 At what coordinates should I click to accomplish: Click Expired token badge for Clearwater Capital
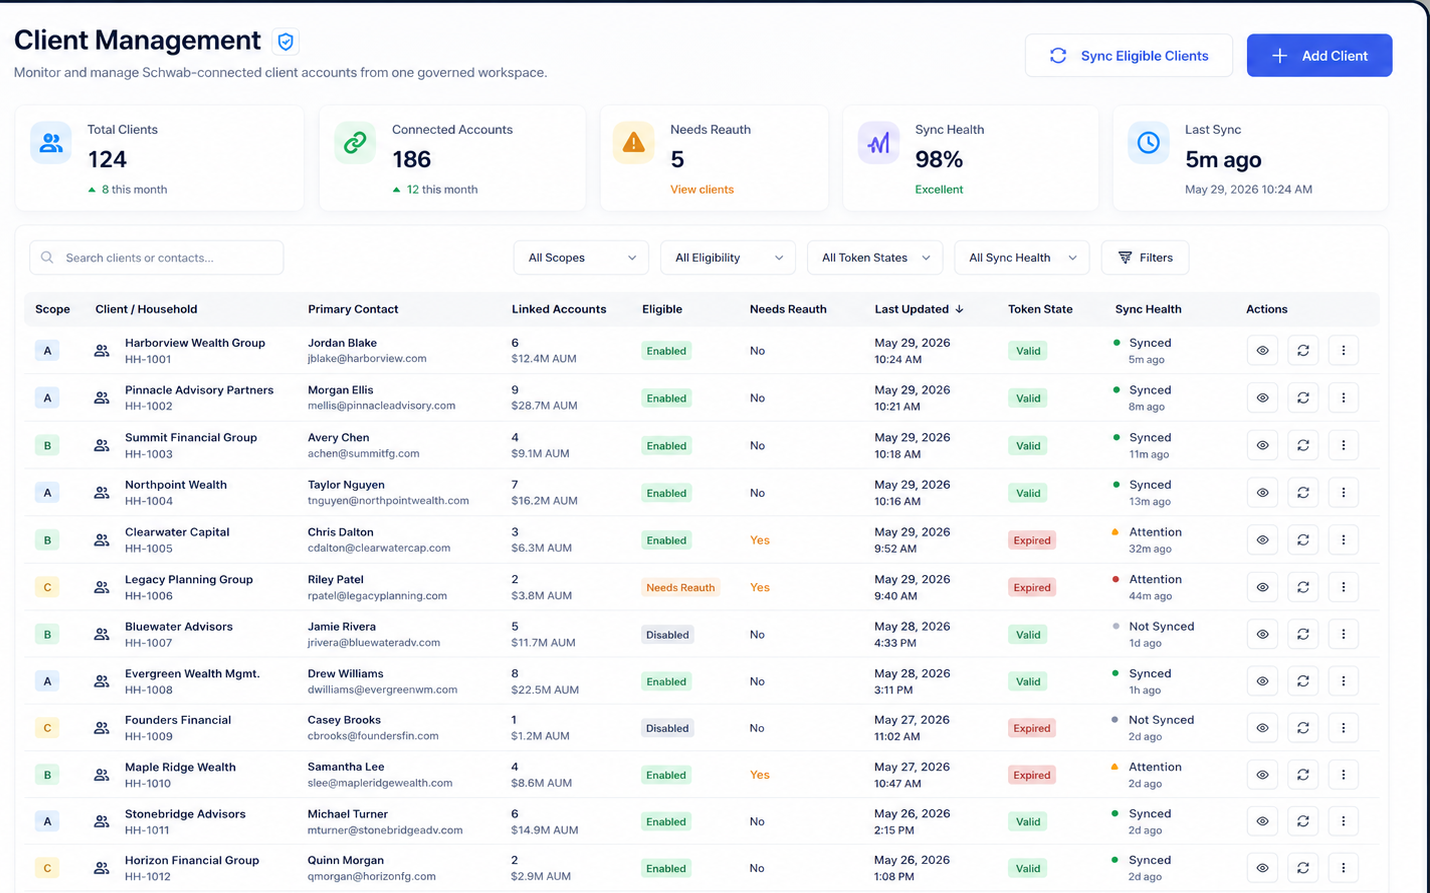pos(1031,541)
